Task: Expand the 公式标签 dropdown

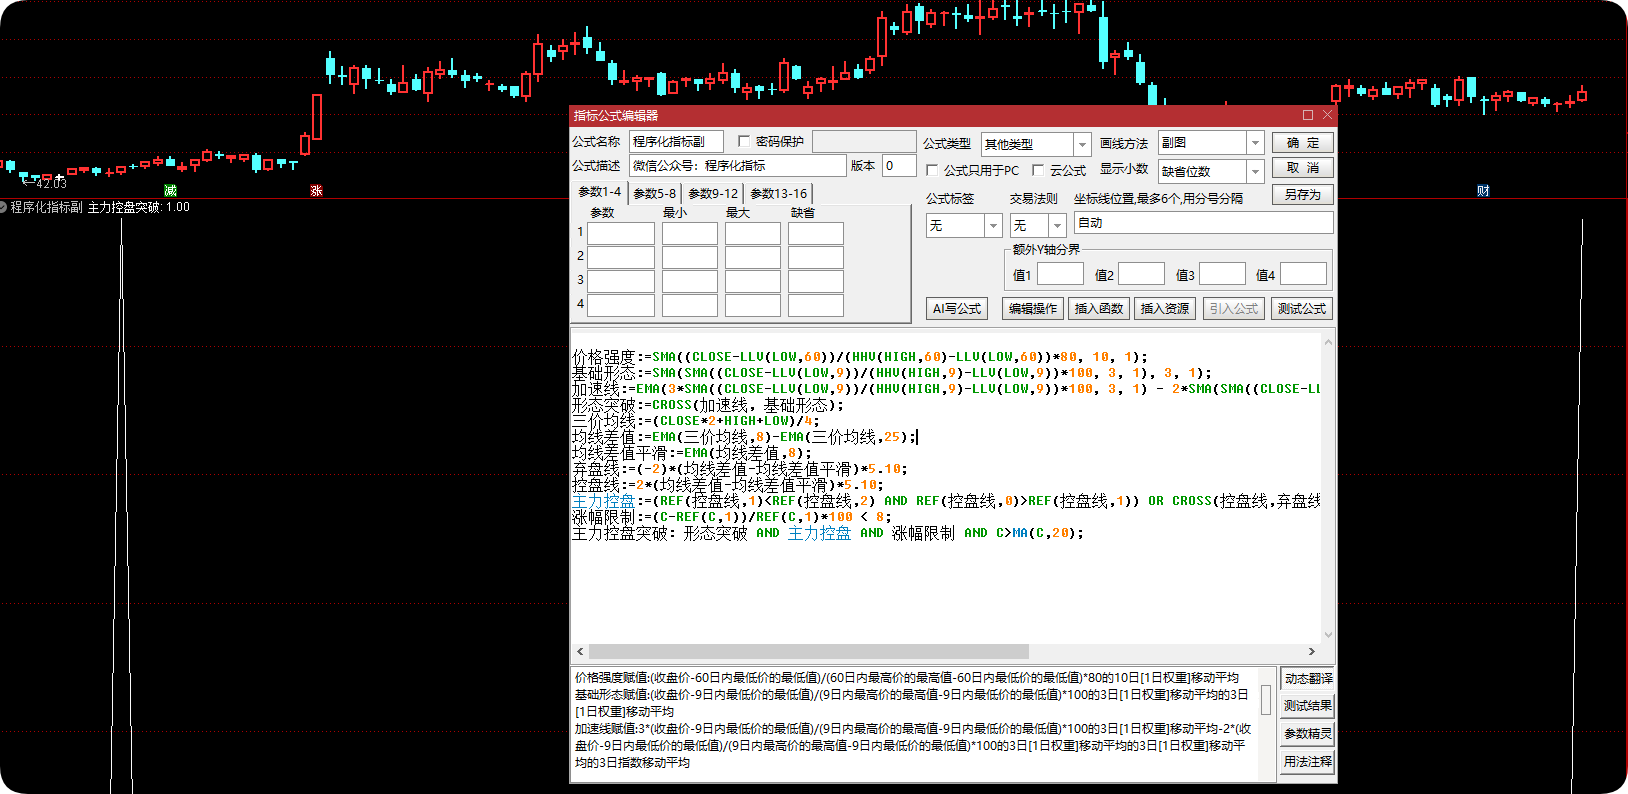Action: (x=964, y=226)
